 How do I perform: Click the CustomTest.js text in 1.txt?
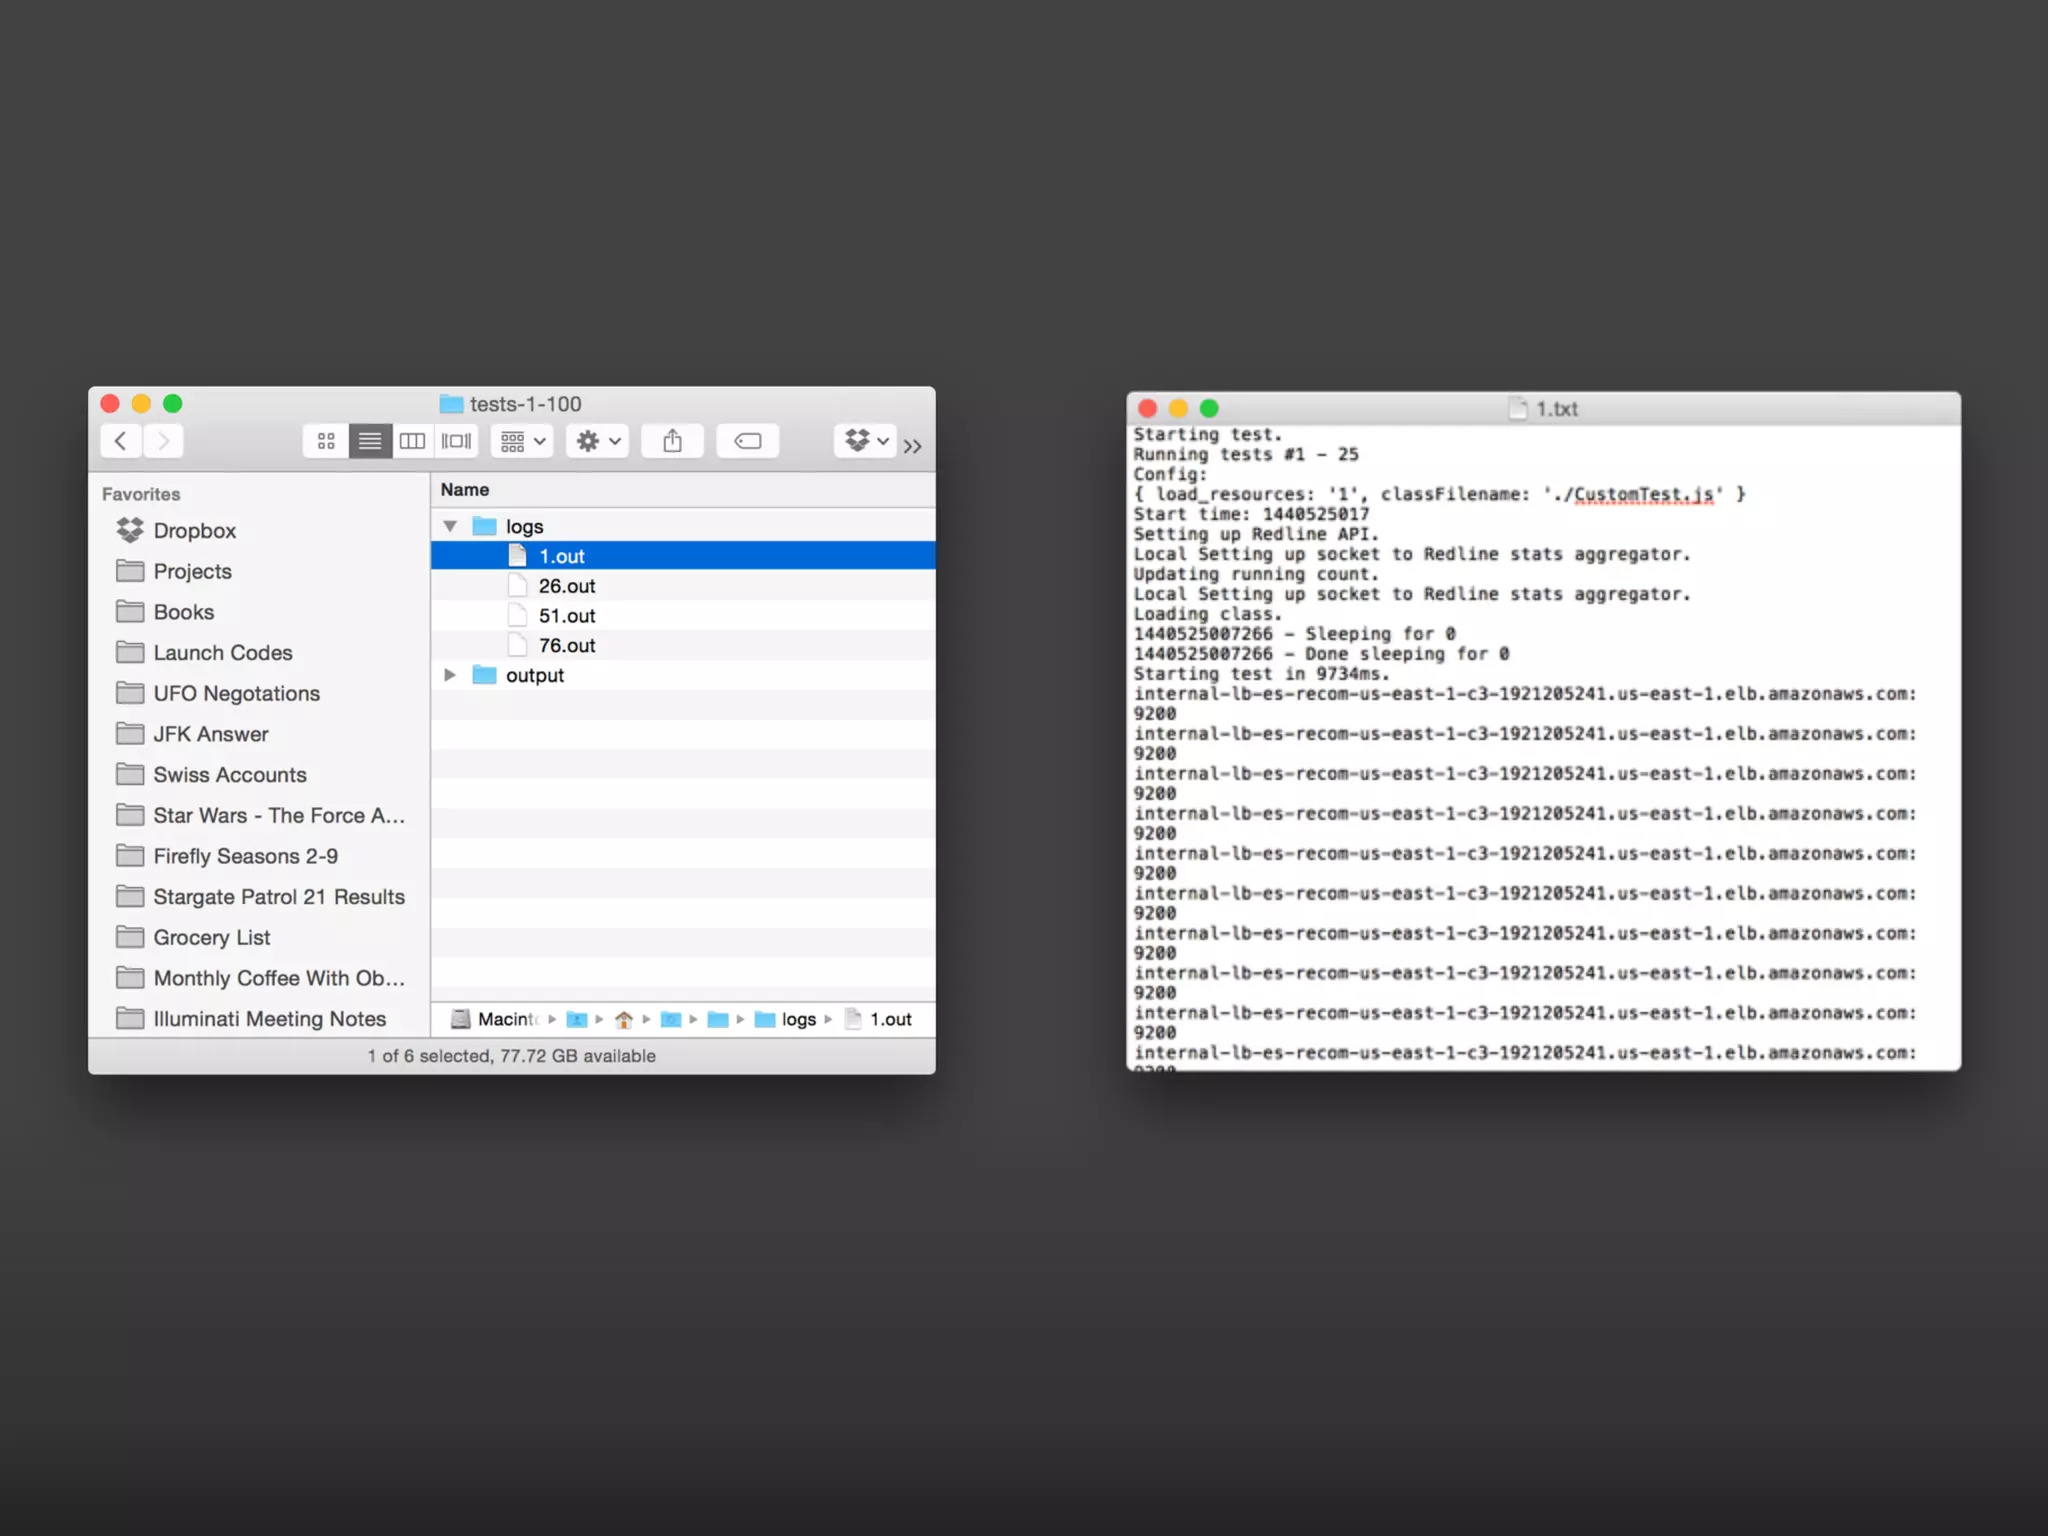click(1643, 494)
